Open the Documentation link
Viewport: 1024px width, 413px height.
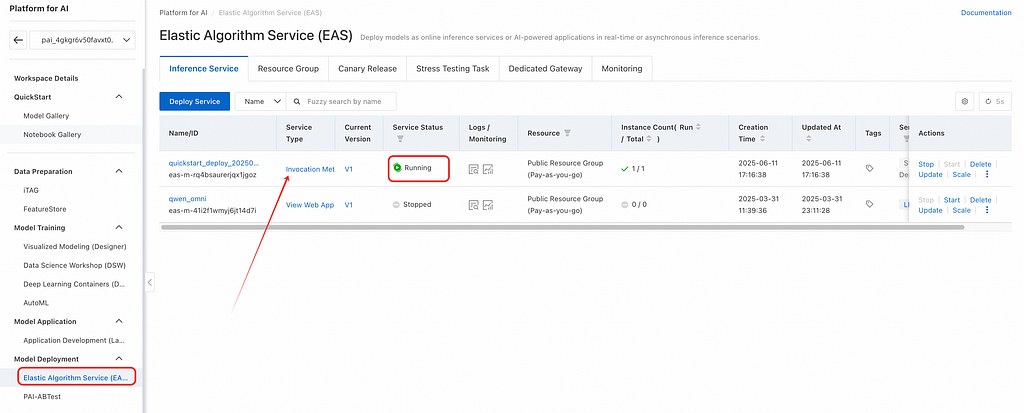click(985, 12)
